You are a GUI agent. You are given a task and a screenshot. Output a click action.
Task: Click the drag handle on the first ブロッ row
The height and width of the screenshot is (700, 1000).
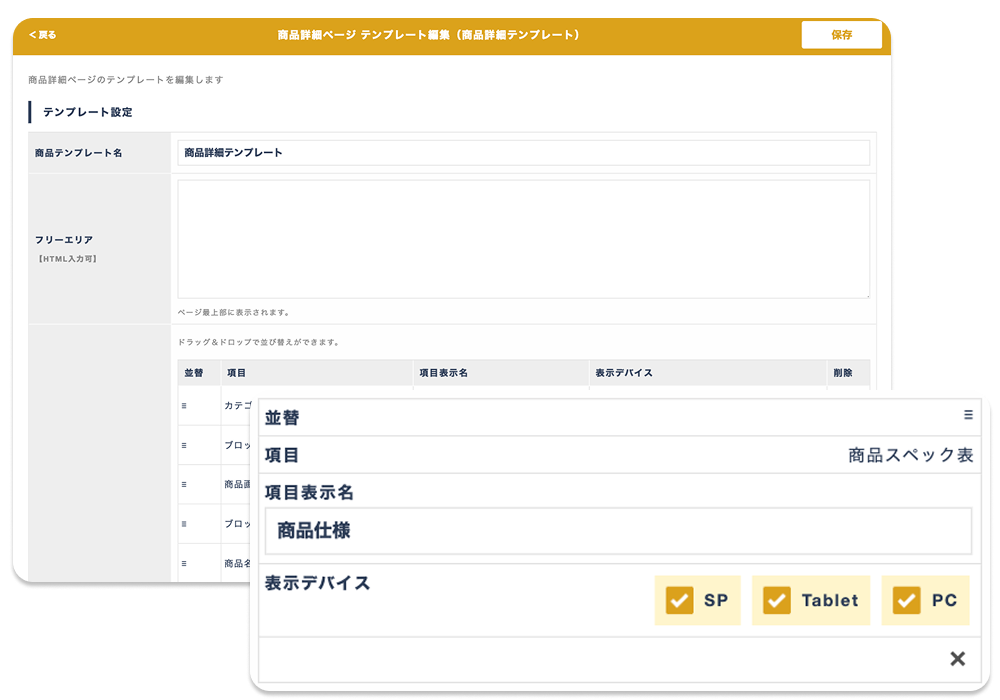tap(185, 445)
